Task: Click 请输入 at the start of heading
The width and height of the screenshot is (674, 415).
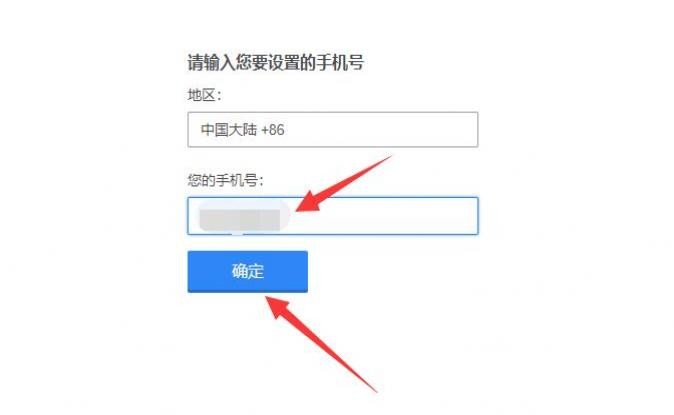Action: click(x=211, y=63)
